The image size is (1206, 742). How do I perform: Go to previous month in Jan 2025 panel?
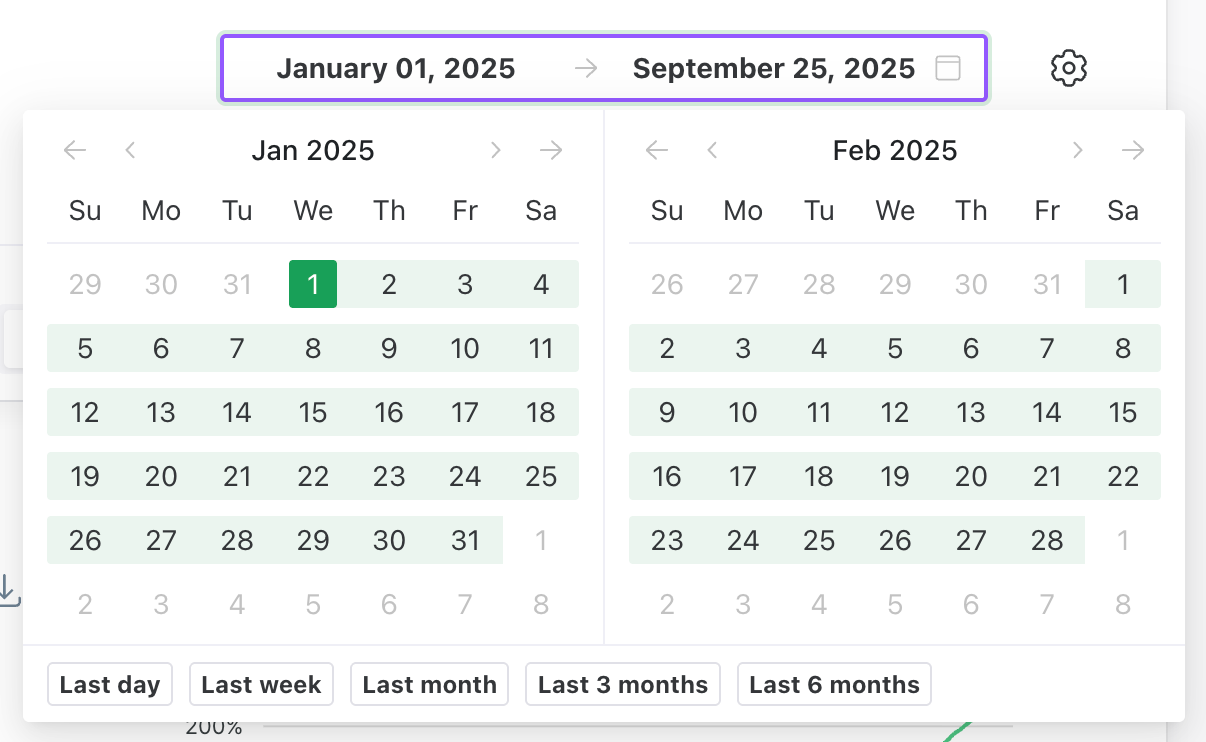130,151
